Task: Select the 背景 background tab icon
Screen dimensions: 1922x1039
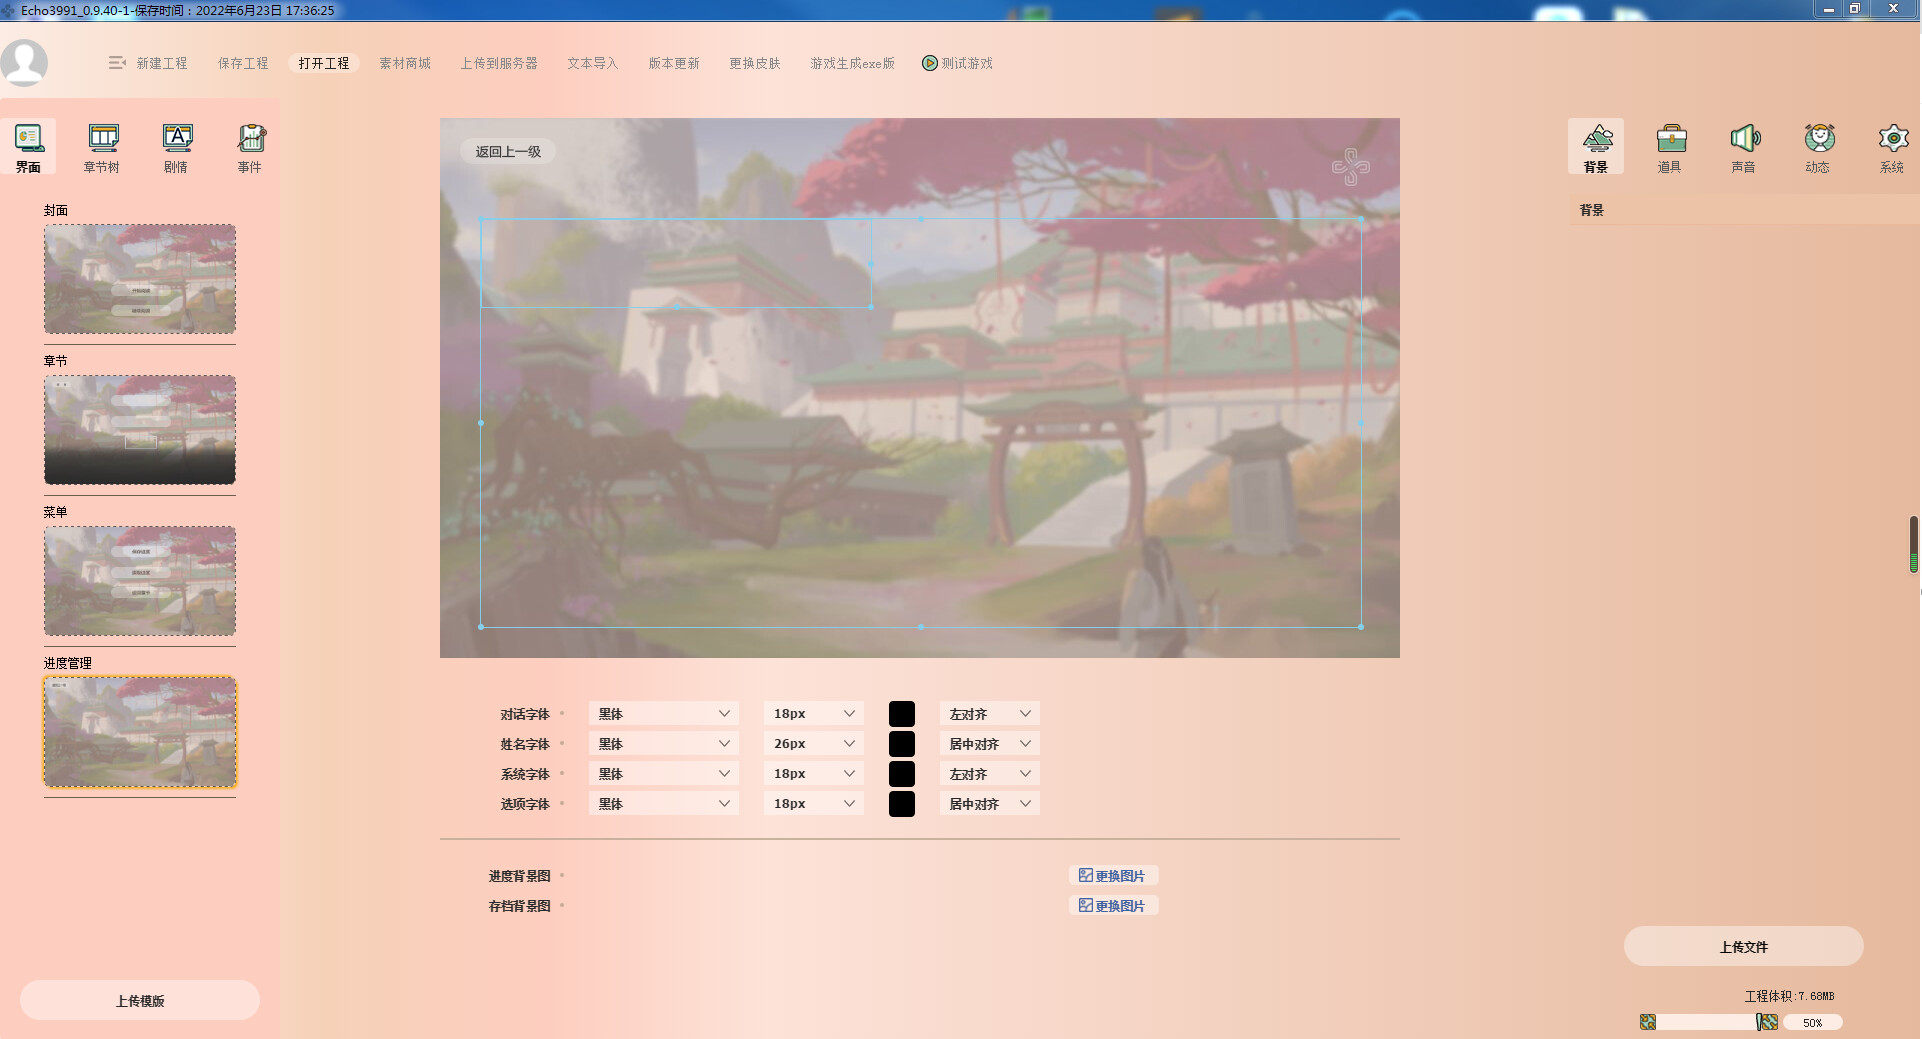Action: (x=1596, y=146)
